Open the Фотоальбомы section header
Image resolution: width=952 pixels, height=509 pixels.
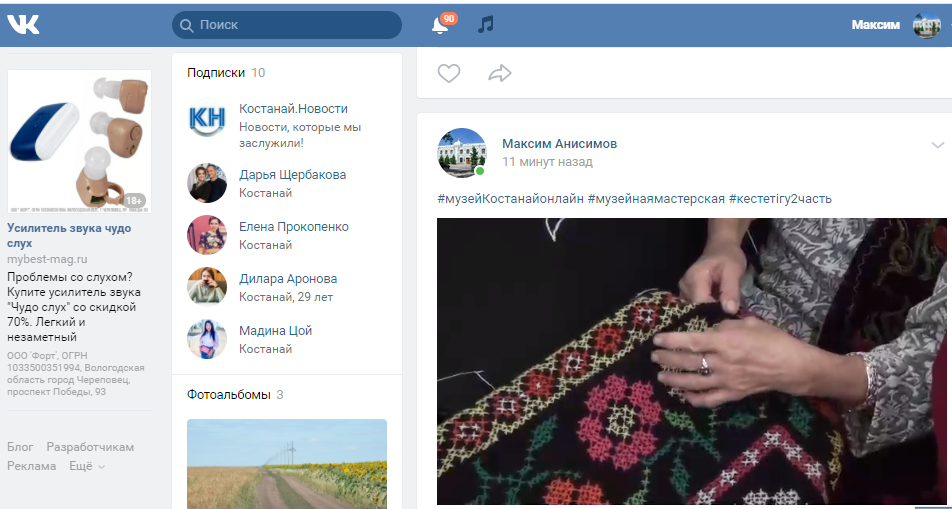click(x=228, y=394)
